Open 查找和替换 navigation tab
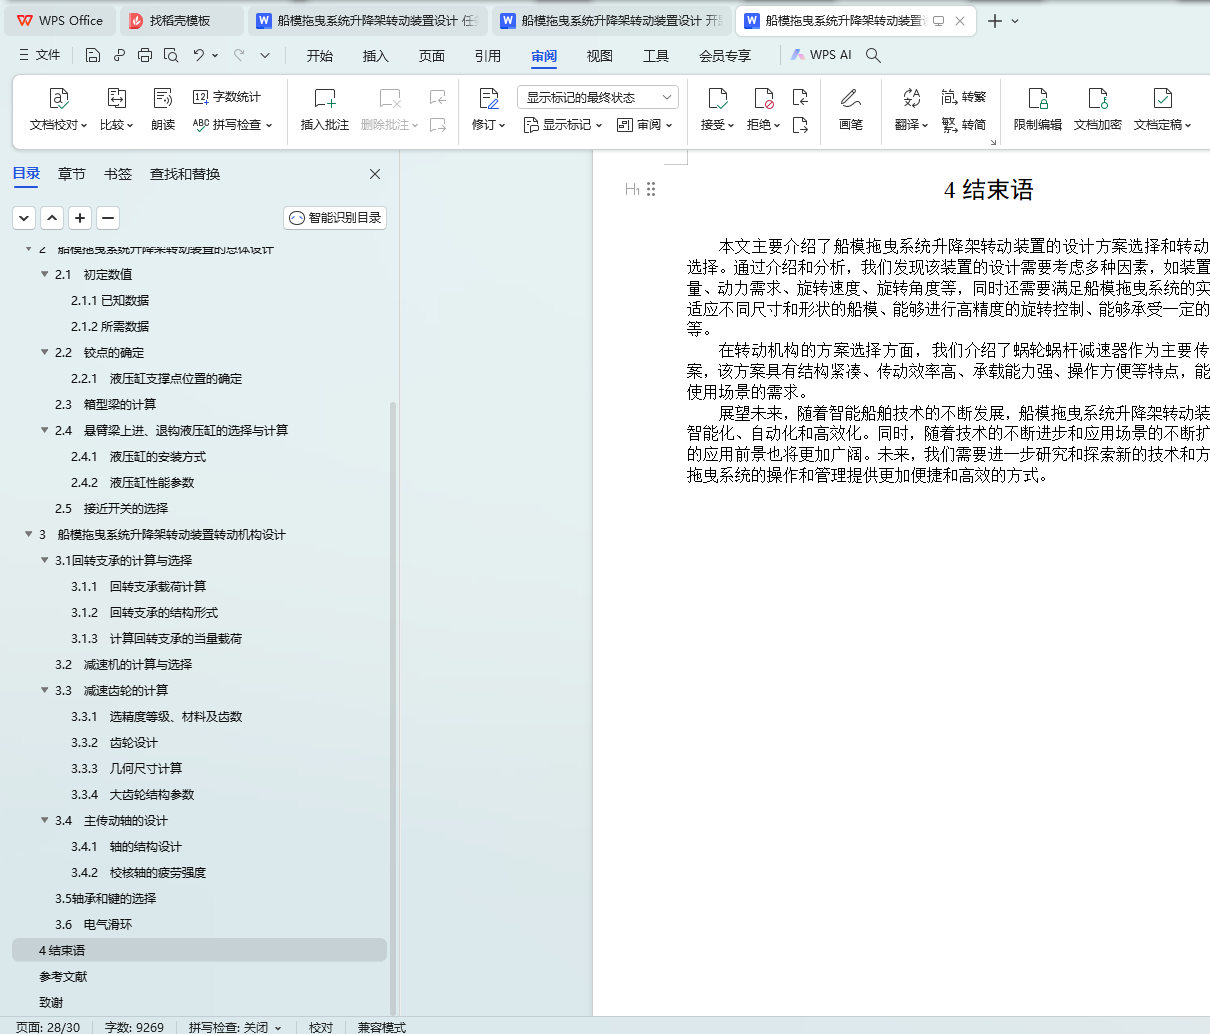1210x1034 pixels. click(185, 174)
